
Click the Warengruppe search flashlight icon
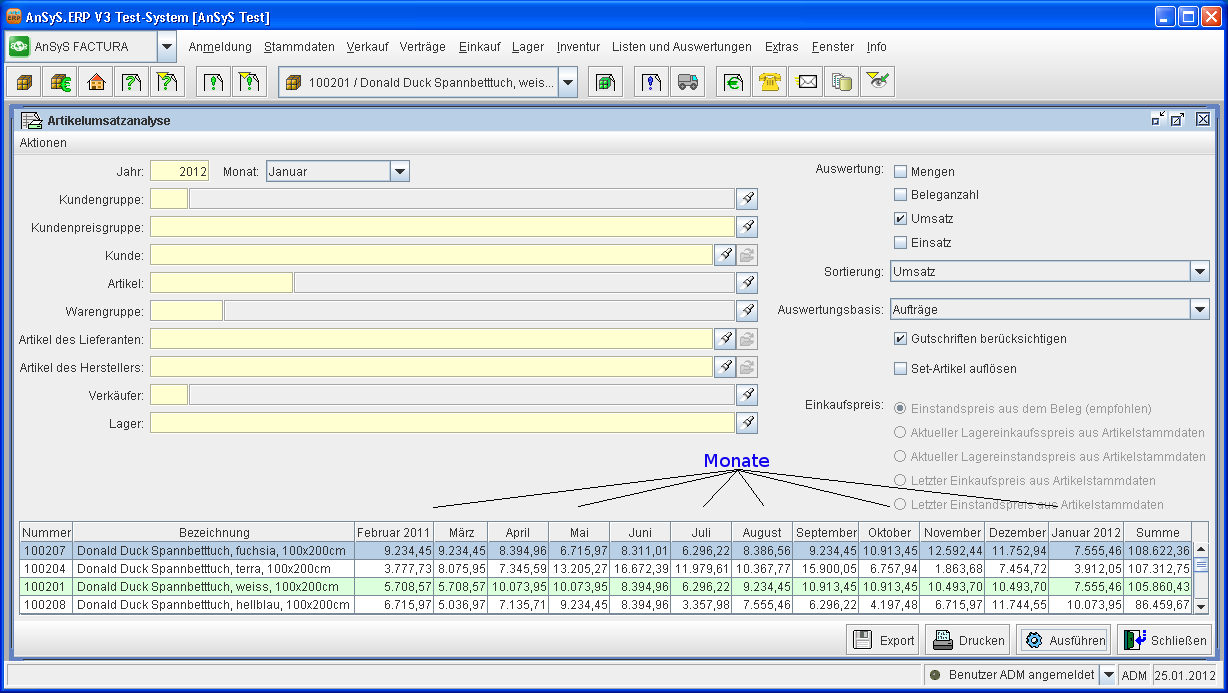[x=746, y=311]
